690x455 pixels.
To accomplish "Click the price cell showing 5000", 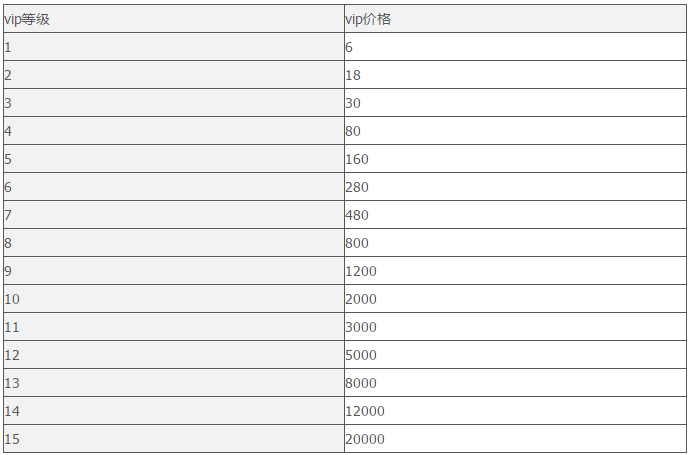I will tap(514, 355).
